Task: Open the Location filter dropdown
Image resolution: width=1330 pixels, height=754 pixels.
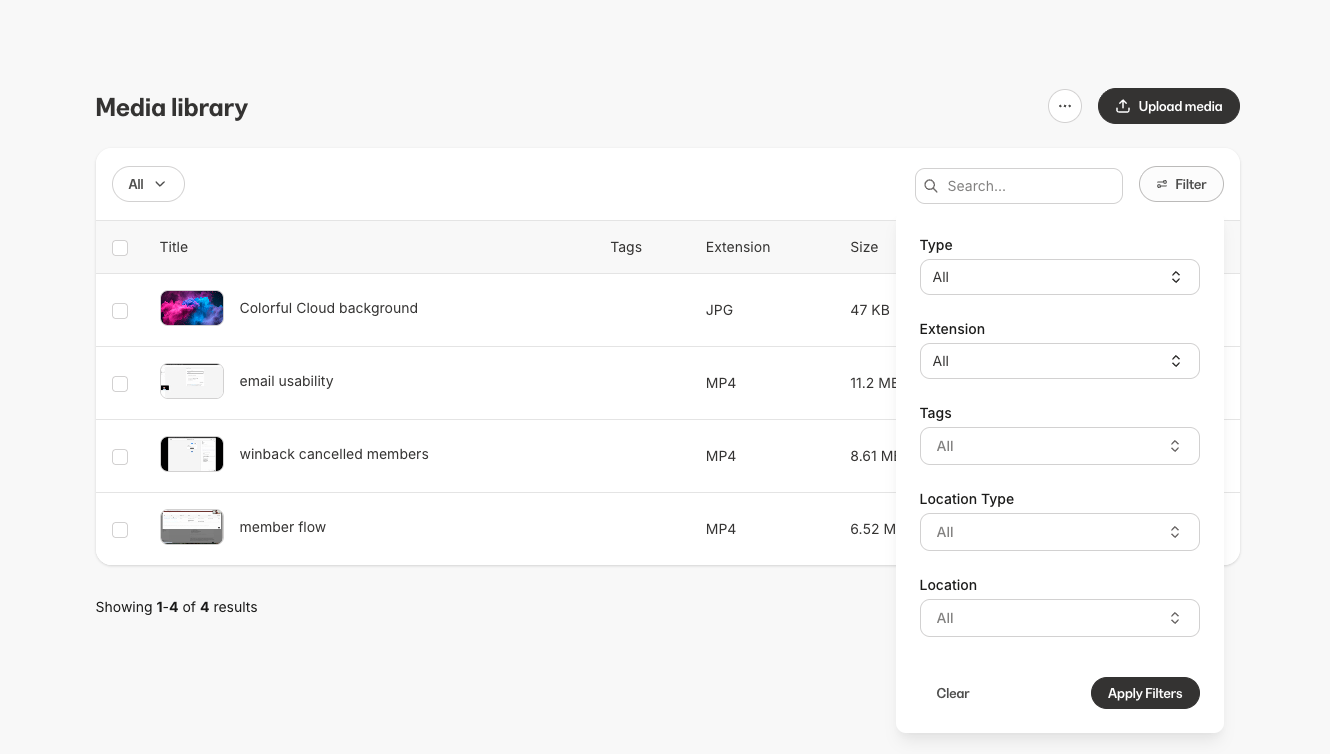Action: pyautogui.click(x=1059, y=618)
